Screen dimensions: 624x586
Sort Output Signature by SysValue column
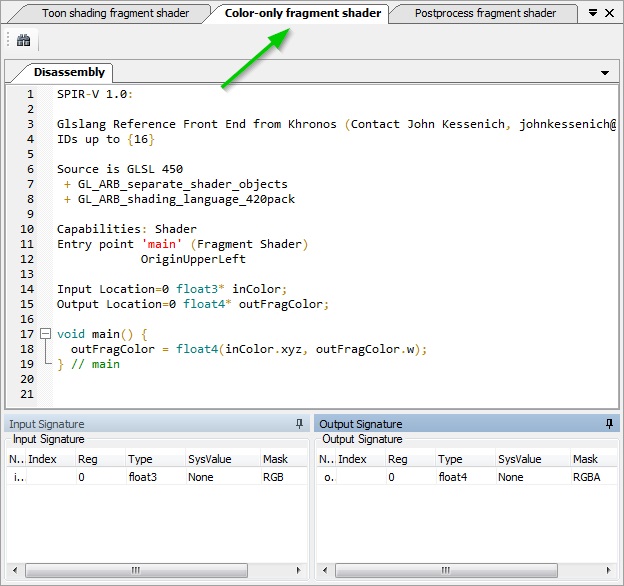point(533,459)
